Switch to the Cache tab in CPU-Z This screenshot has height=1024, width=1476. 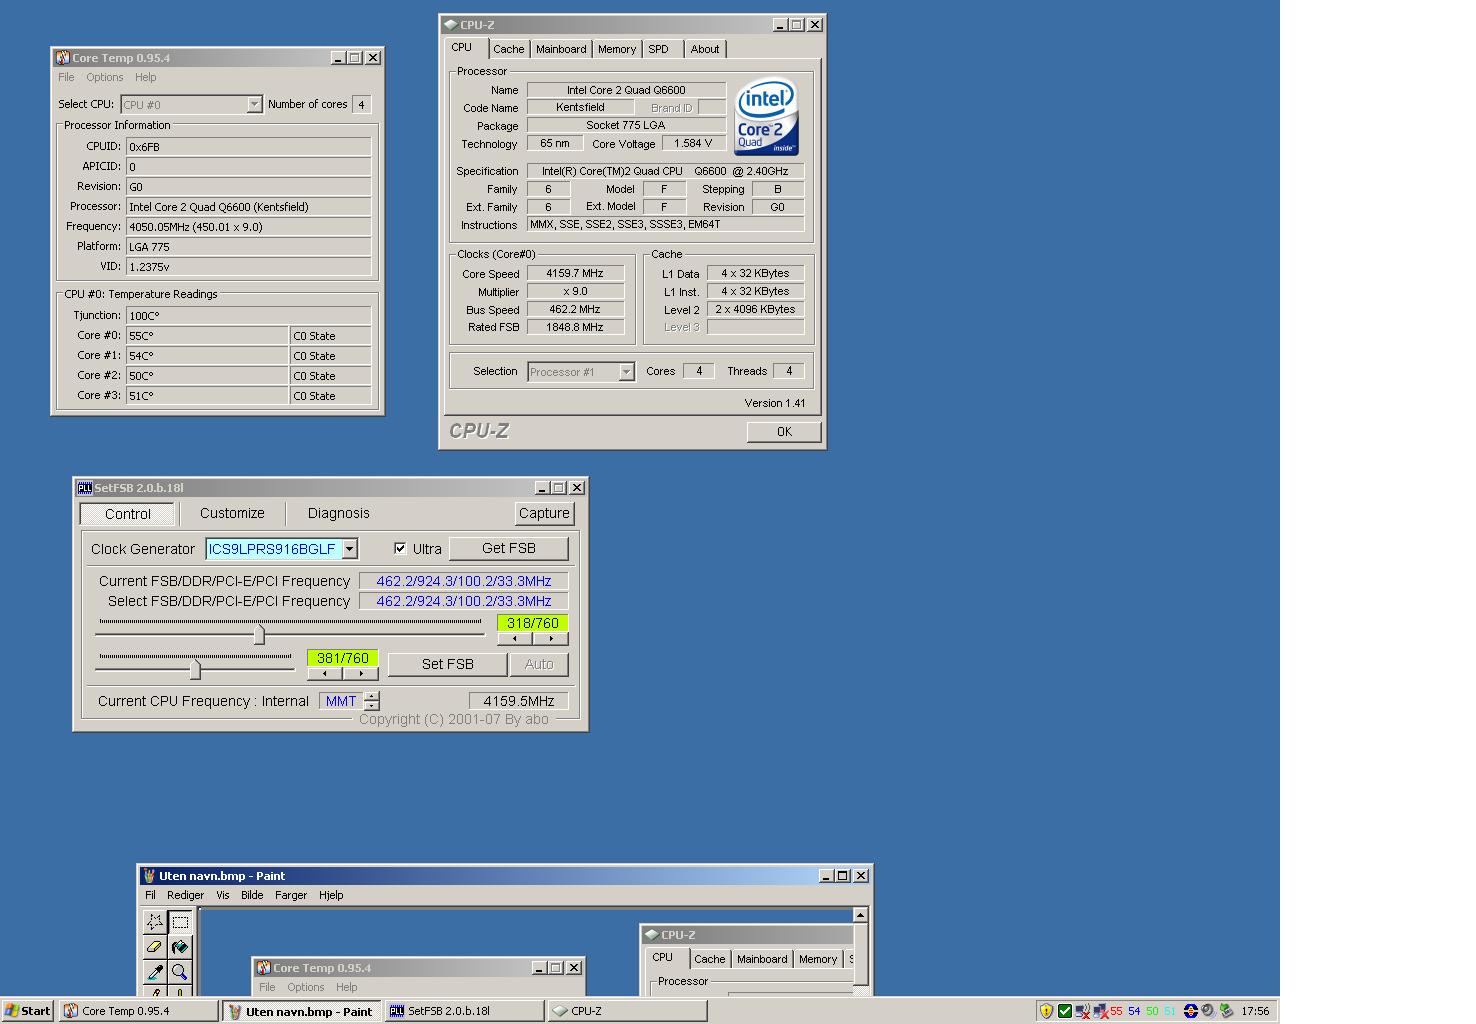[508, 49]
